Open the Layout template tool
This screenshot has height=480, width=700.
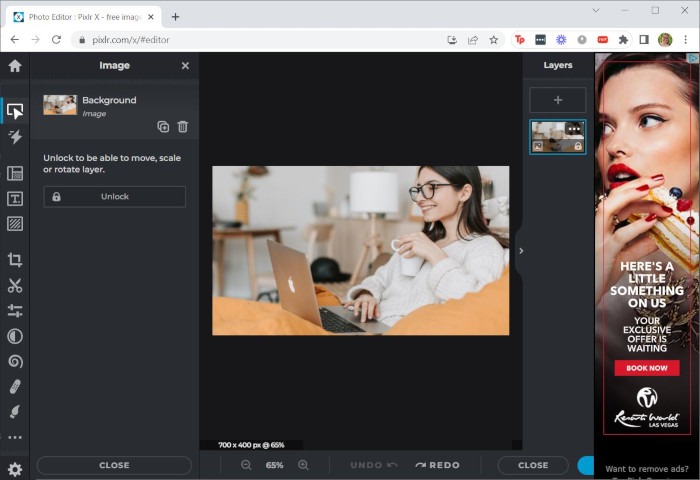[15, 173]
